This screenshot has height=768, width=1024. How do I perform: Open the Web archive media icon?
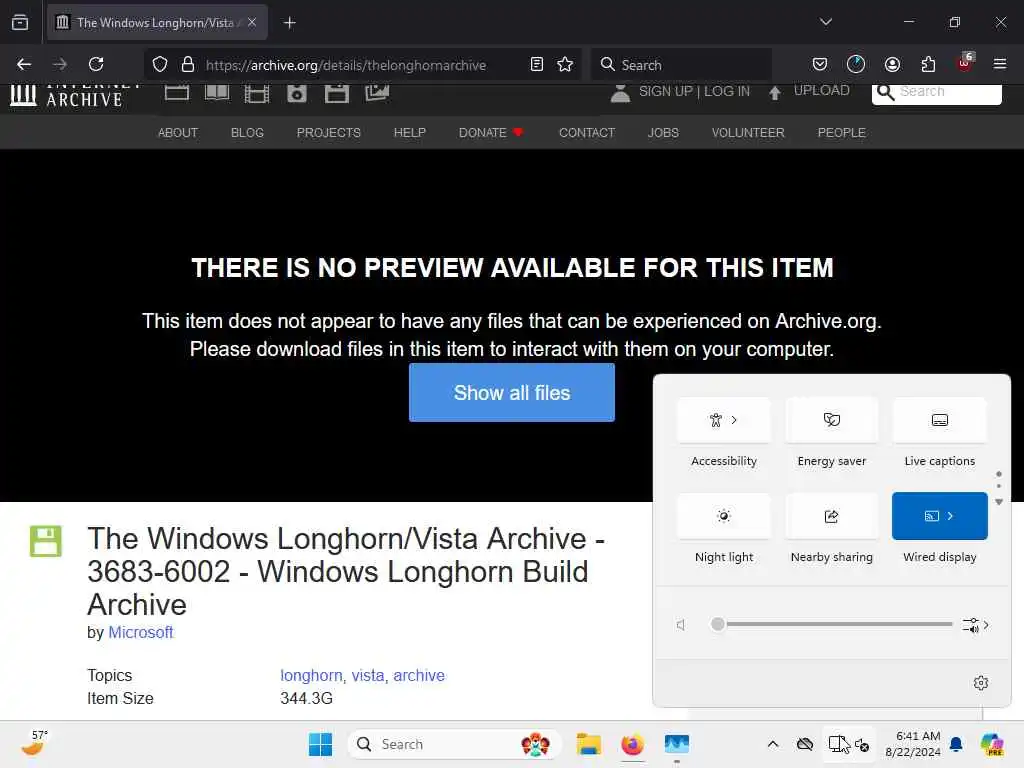[177, 93]
